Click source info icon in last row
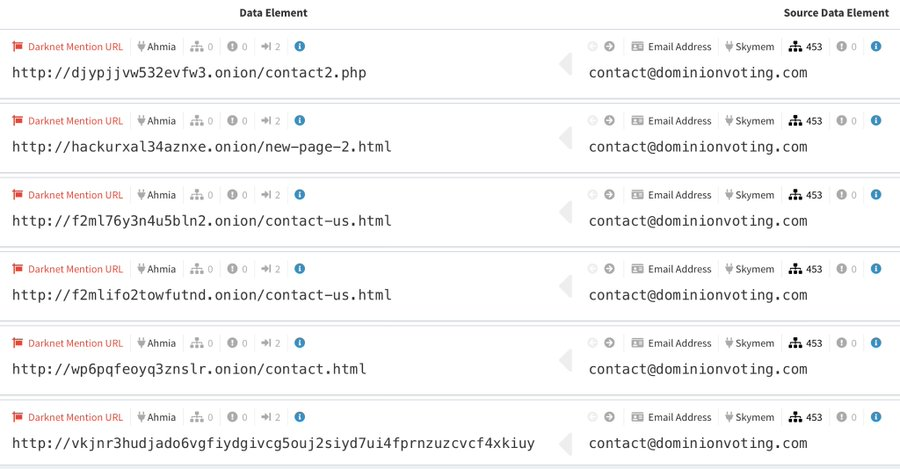Image resolution: width=900 pixels, height=469 pixels. click(x=876, y=417)
